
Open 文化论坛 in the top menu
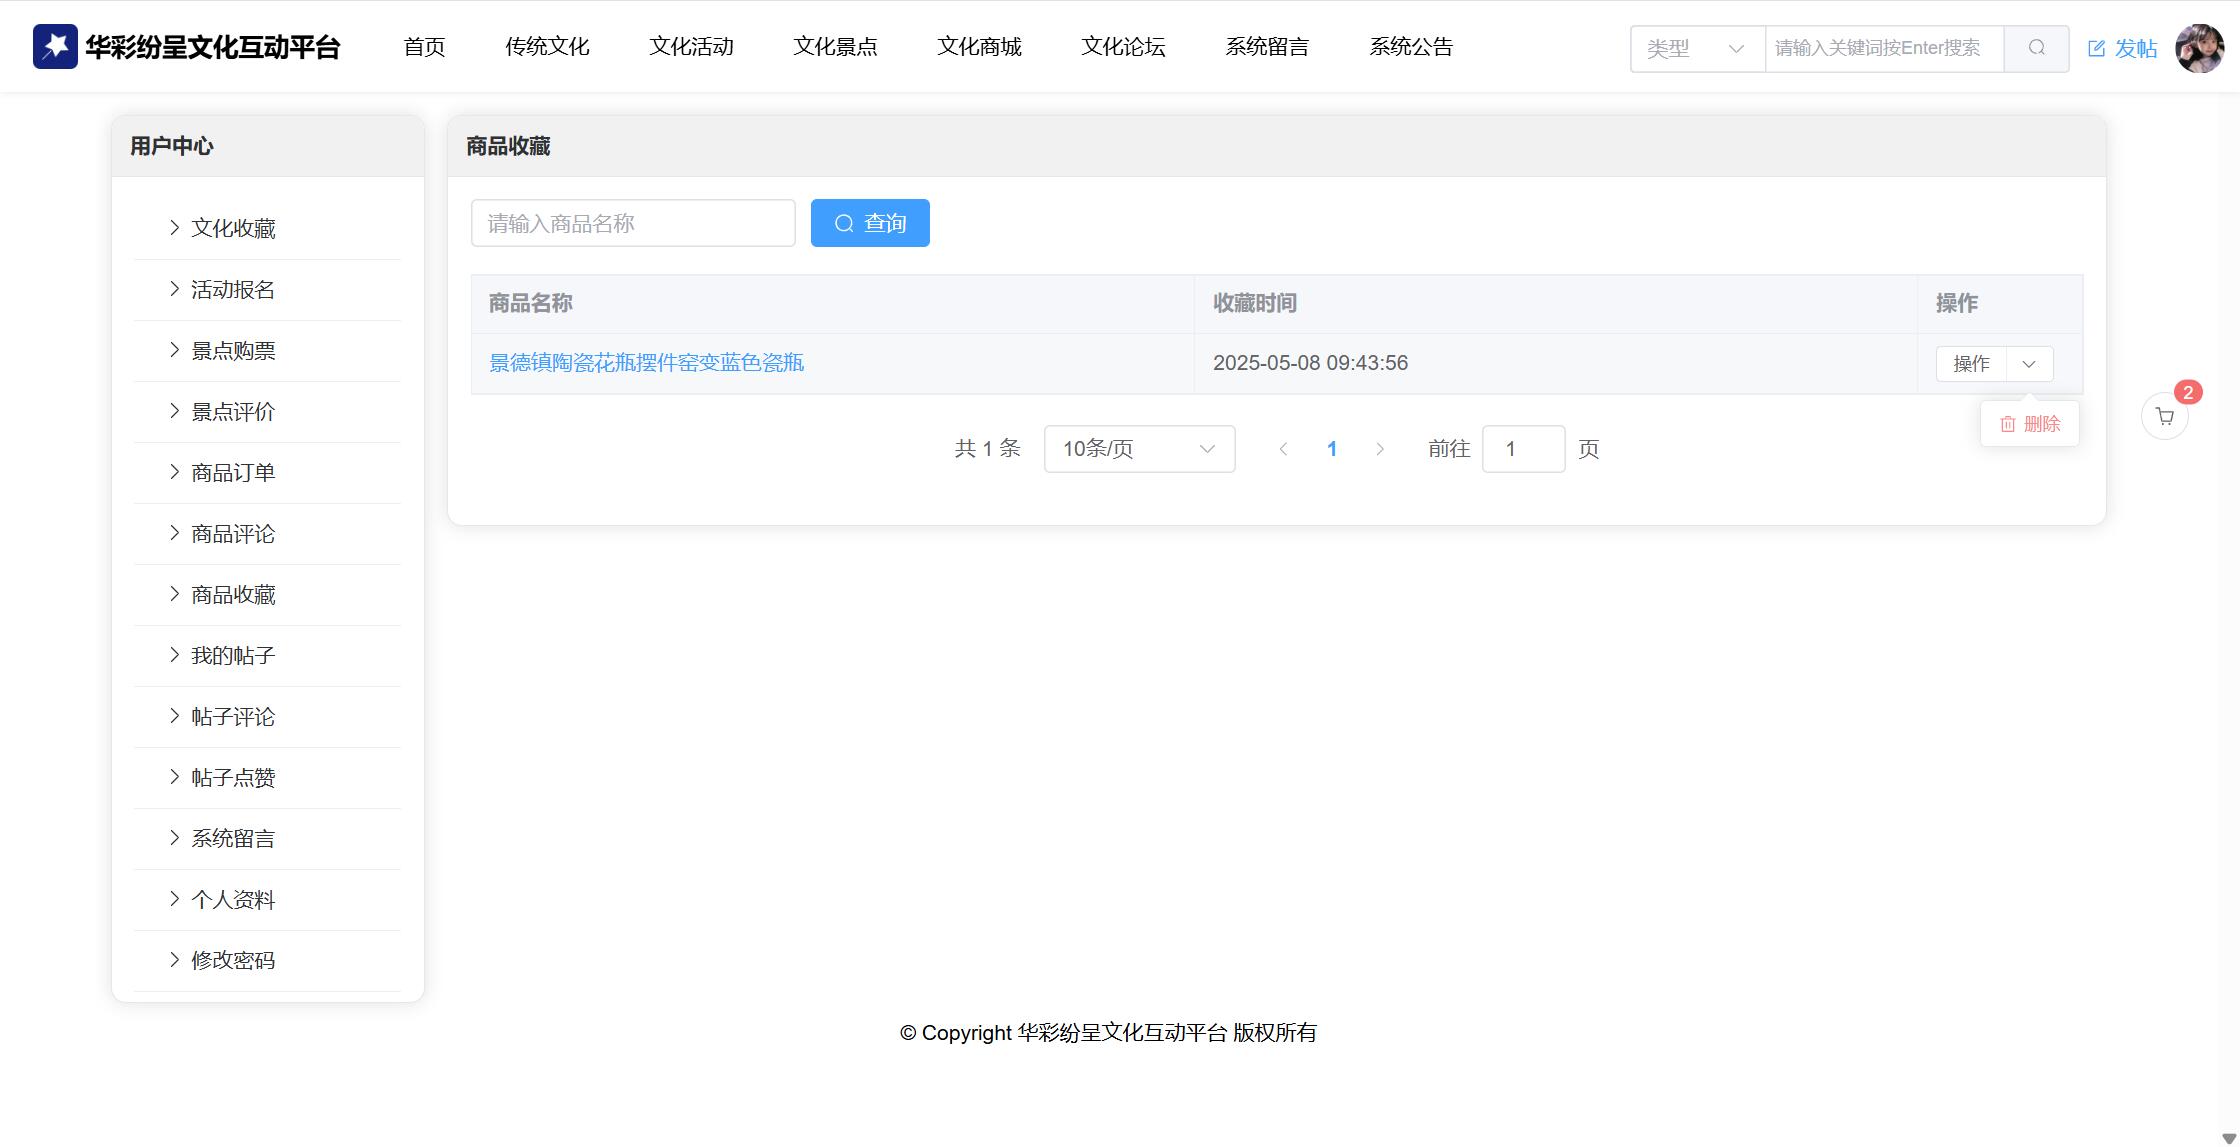coord(1123,46)
